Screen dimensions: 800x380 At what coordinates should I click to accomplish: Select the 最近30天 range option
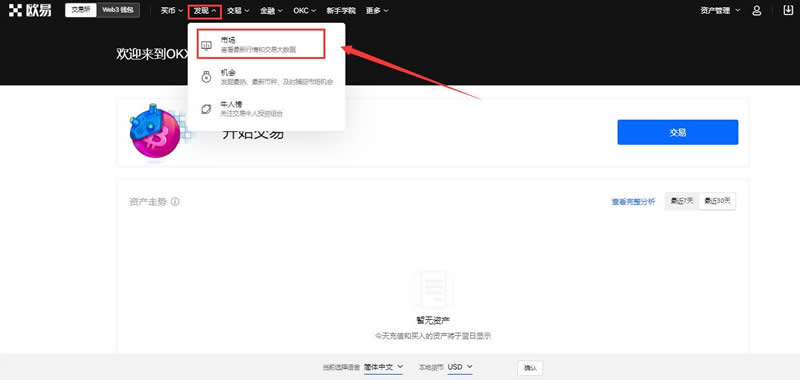717,201
